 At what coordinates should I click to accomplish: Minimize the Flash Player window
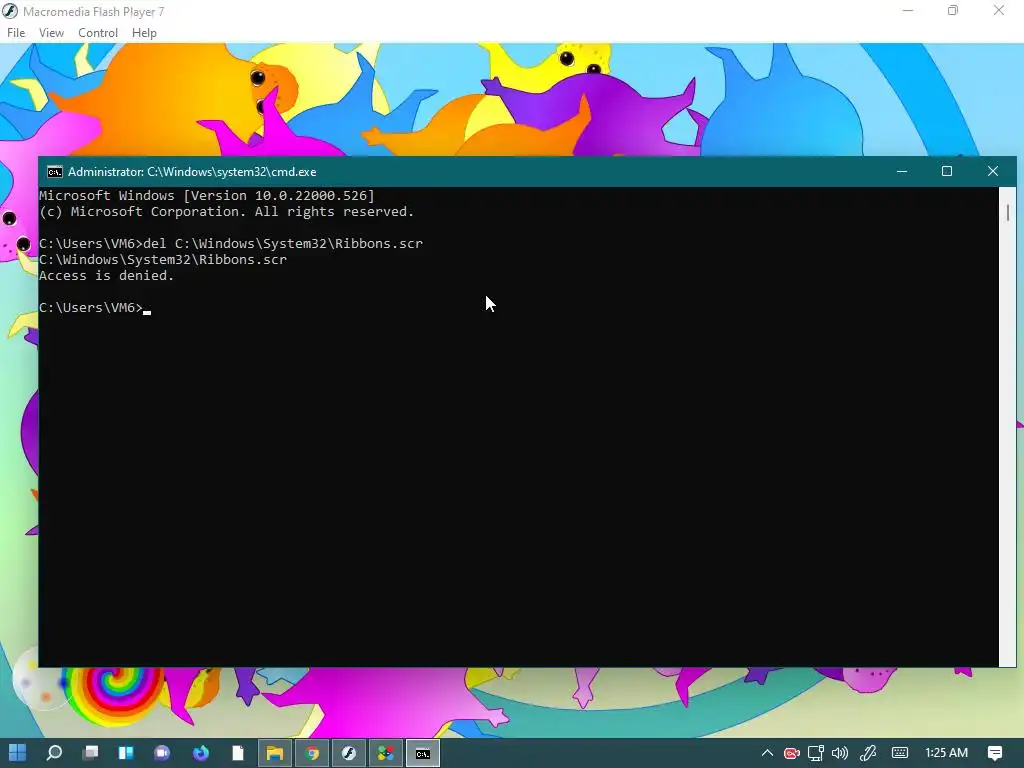tap(907, 10)
